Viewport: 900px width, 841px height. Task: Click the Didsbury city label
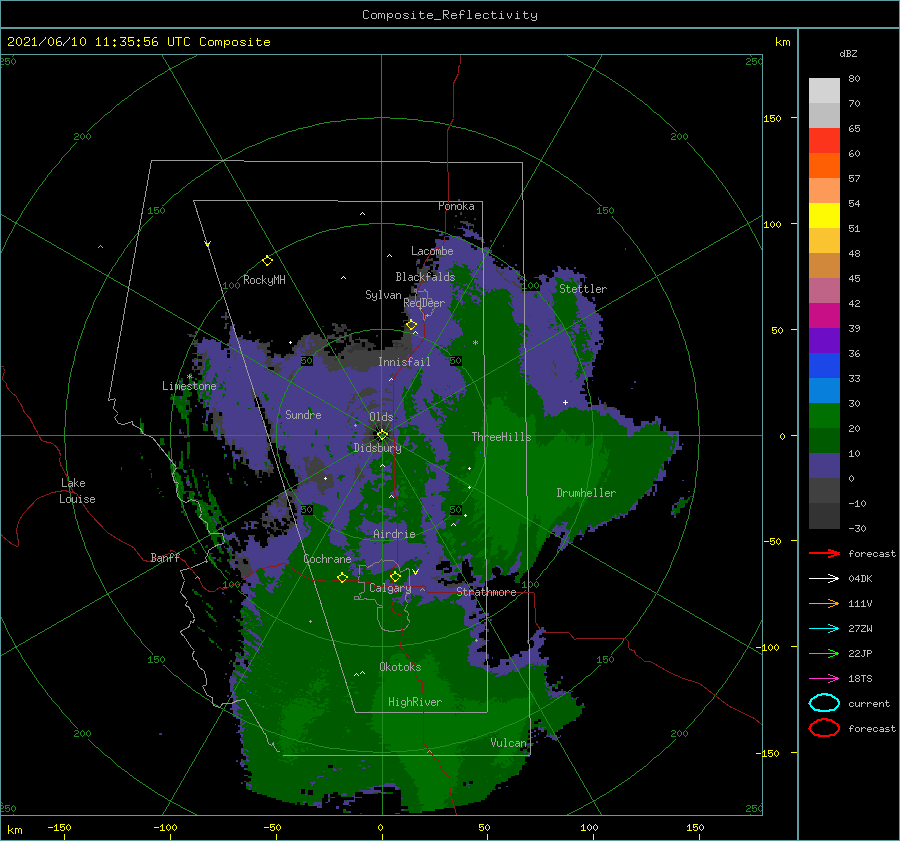[x=377, y=448]
